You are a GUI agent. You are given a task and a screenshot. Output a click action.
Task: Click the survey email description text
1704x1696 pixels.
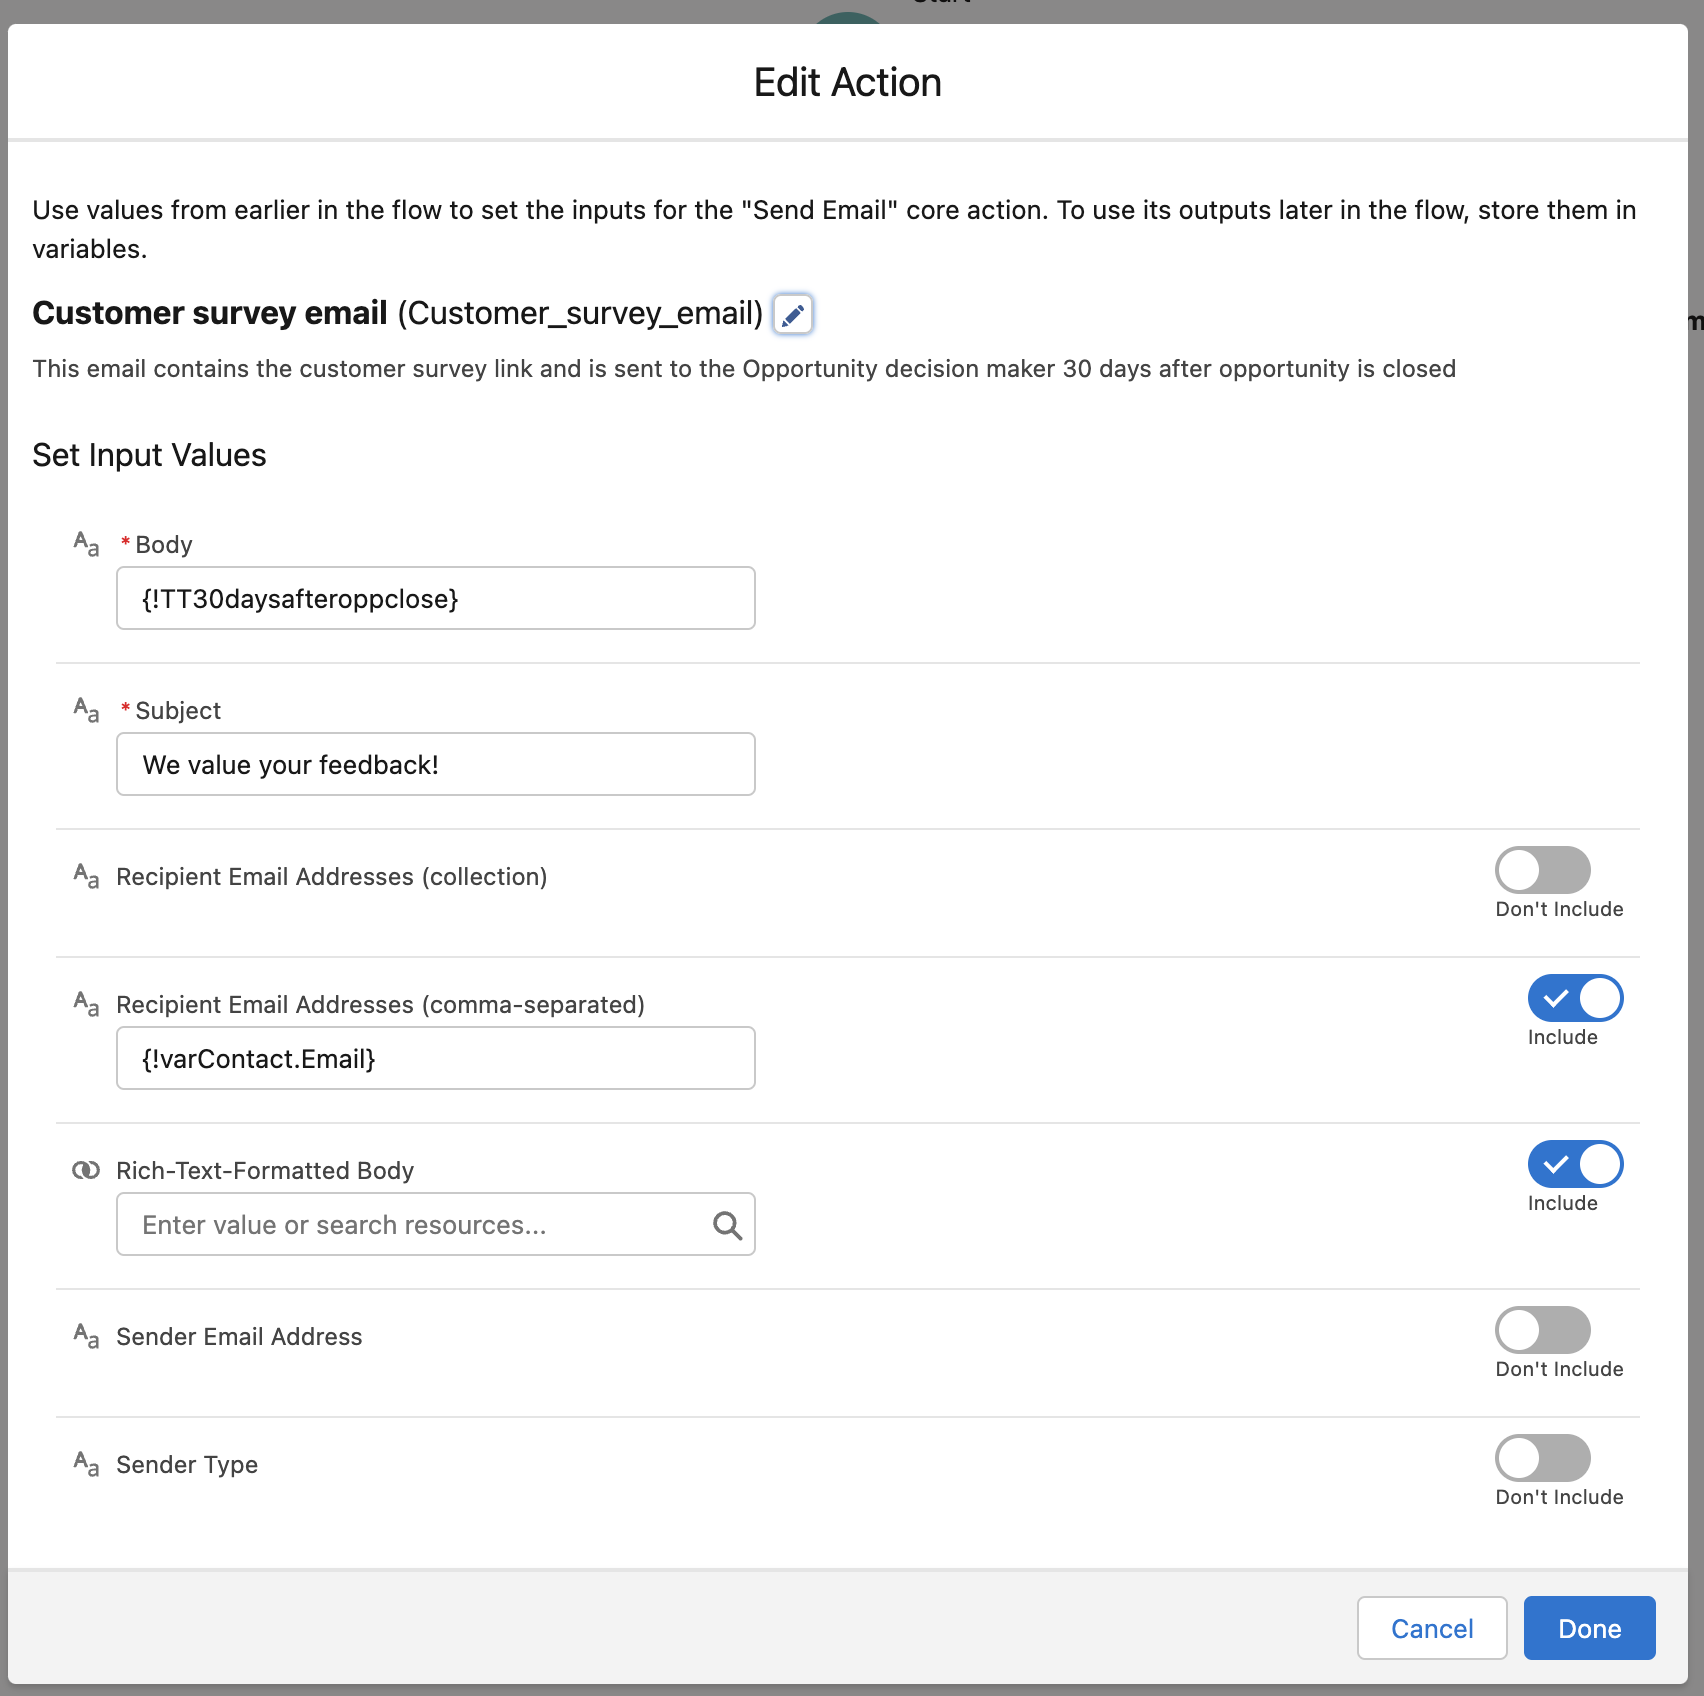point(744,368)
